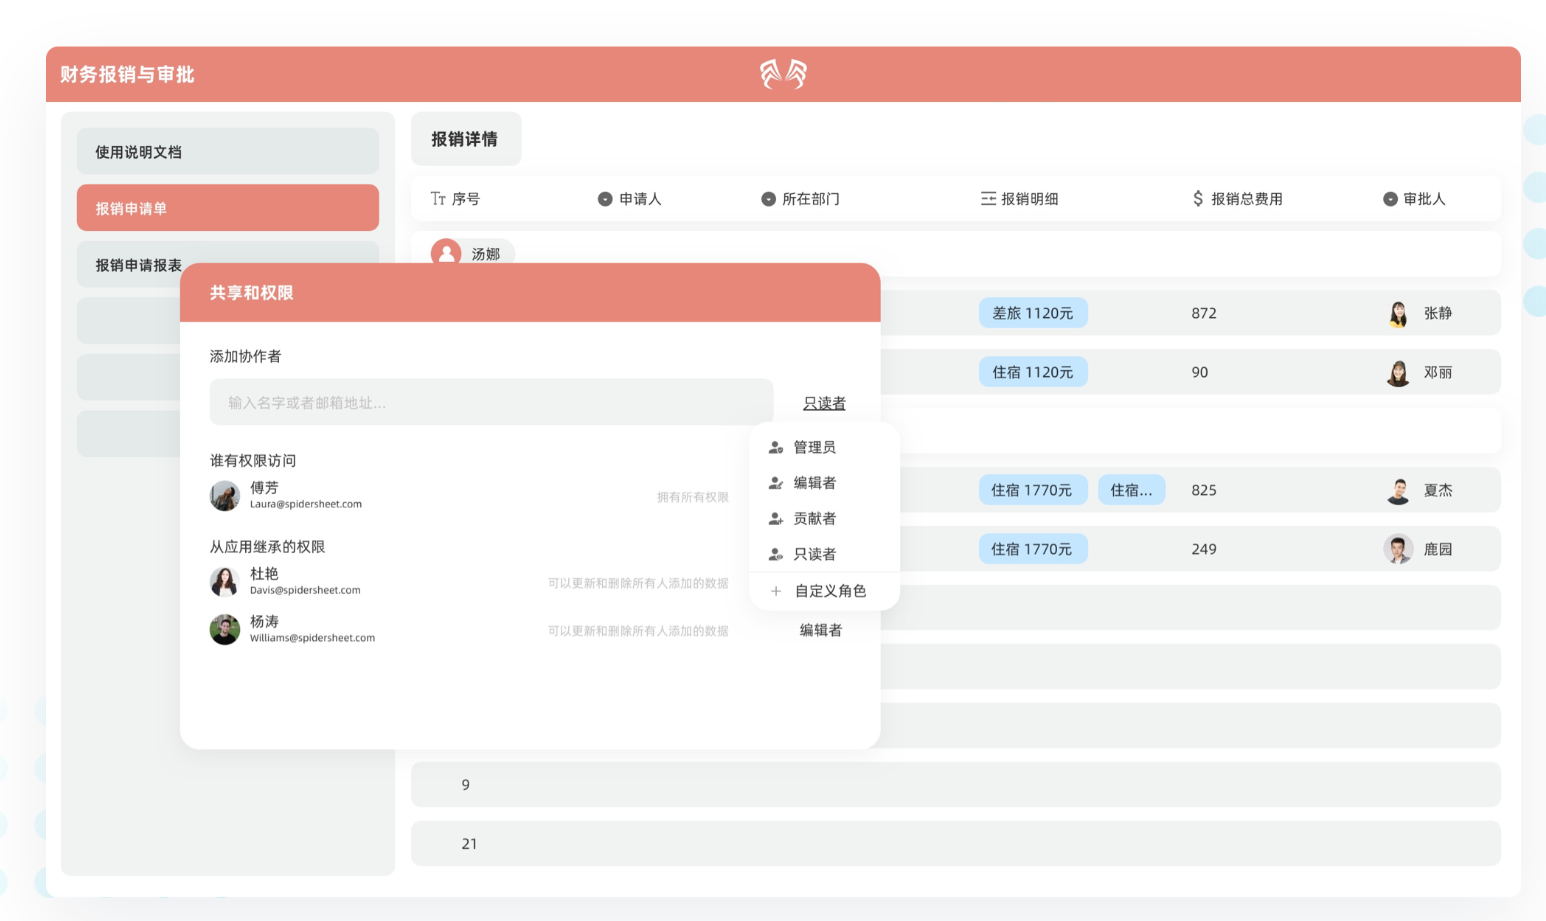
Task: Click approver name 鹿园
Action: 1438,549
